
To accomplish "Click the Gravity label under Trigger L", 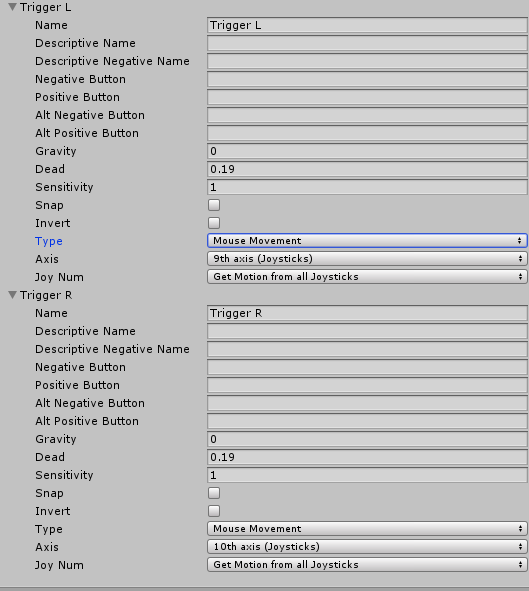I will pyautogui.click(x=56, y=151).
